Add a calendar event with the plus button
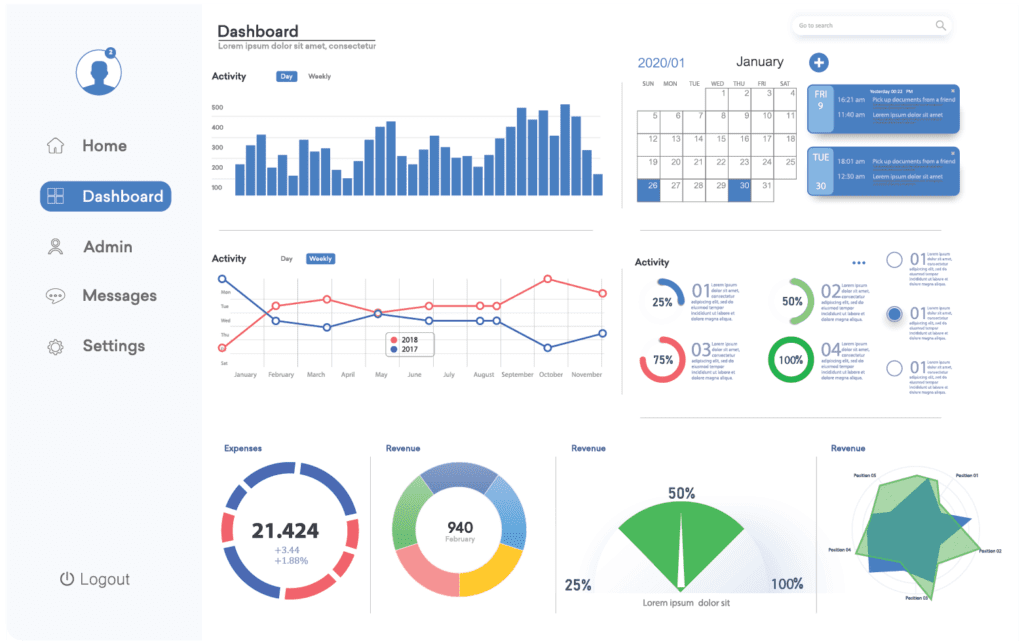Viewport: 1024px width, 641px height. 818,63
